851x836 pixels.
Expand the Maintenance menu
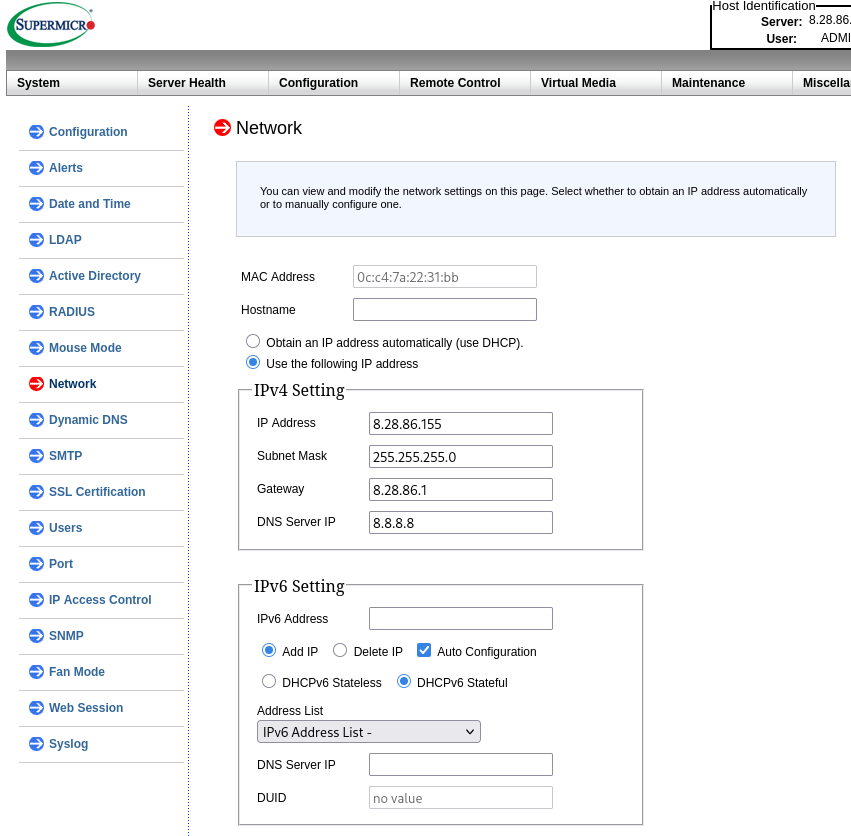pyautogui.click(x=708, y=83)
